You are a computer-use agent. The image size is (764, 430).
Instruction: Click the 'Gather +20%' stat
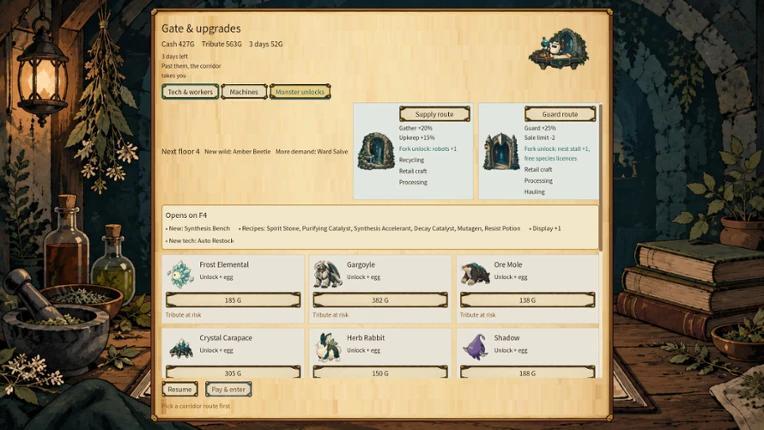click(416, 128)
